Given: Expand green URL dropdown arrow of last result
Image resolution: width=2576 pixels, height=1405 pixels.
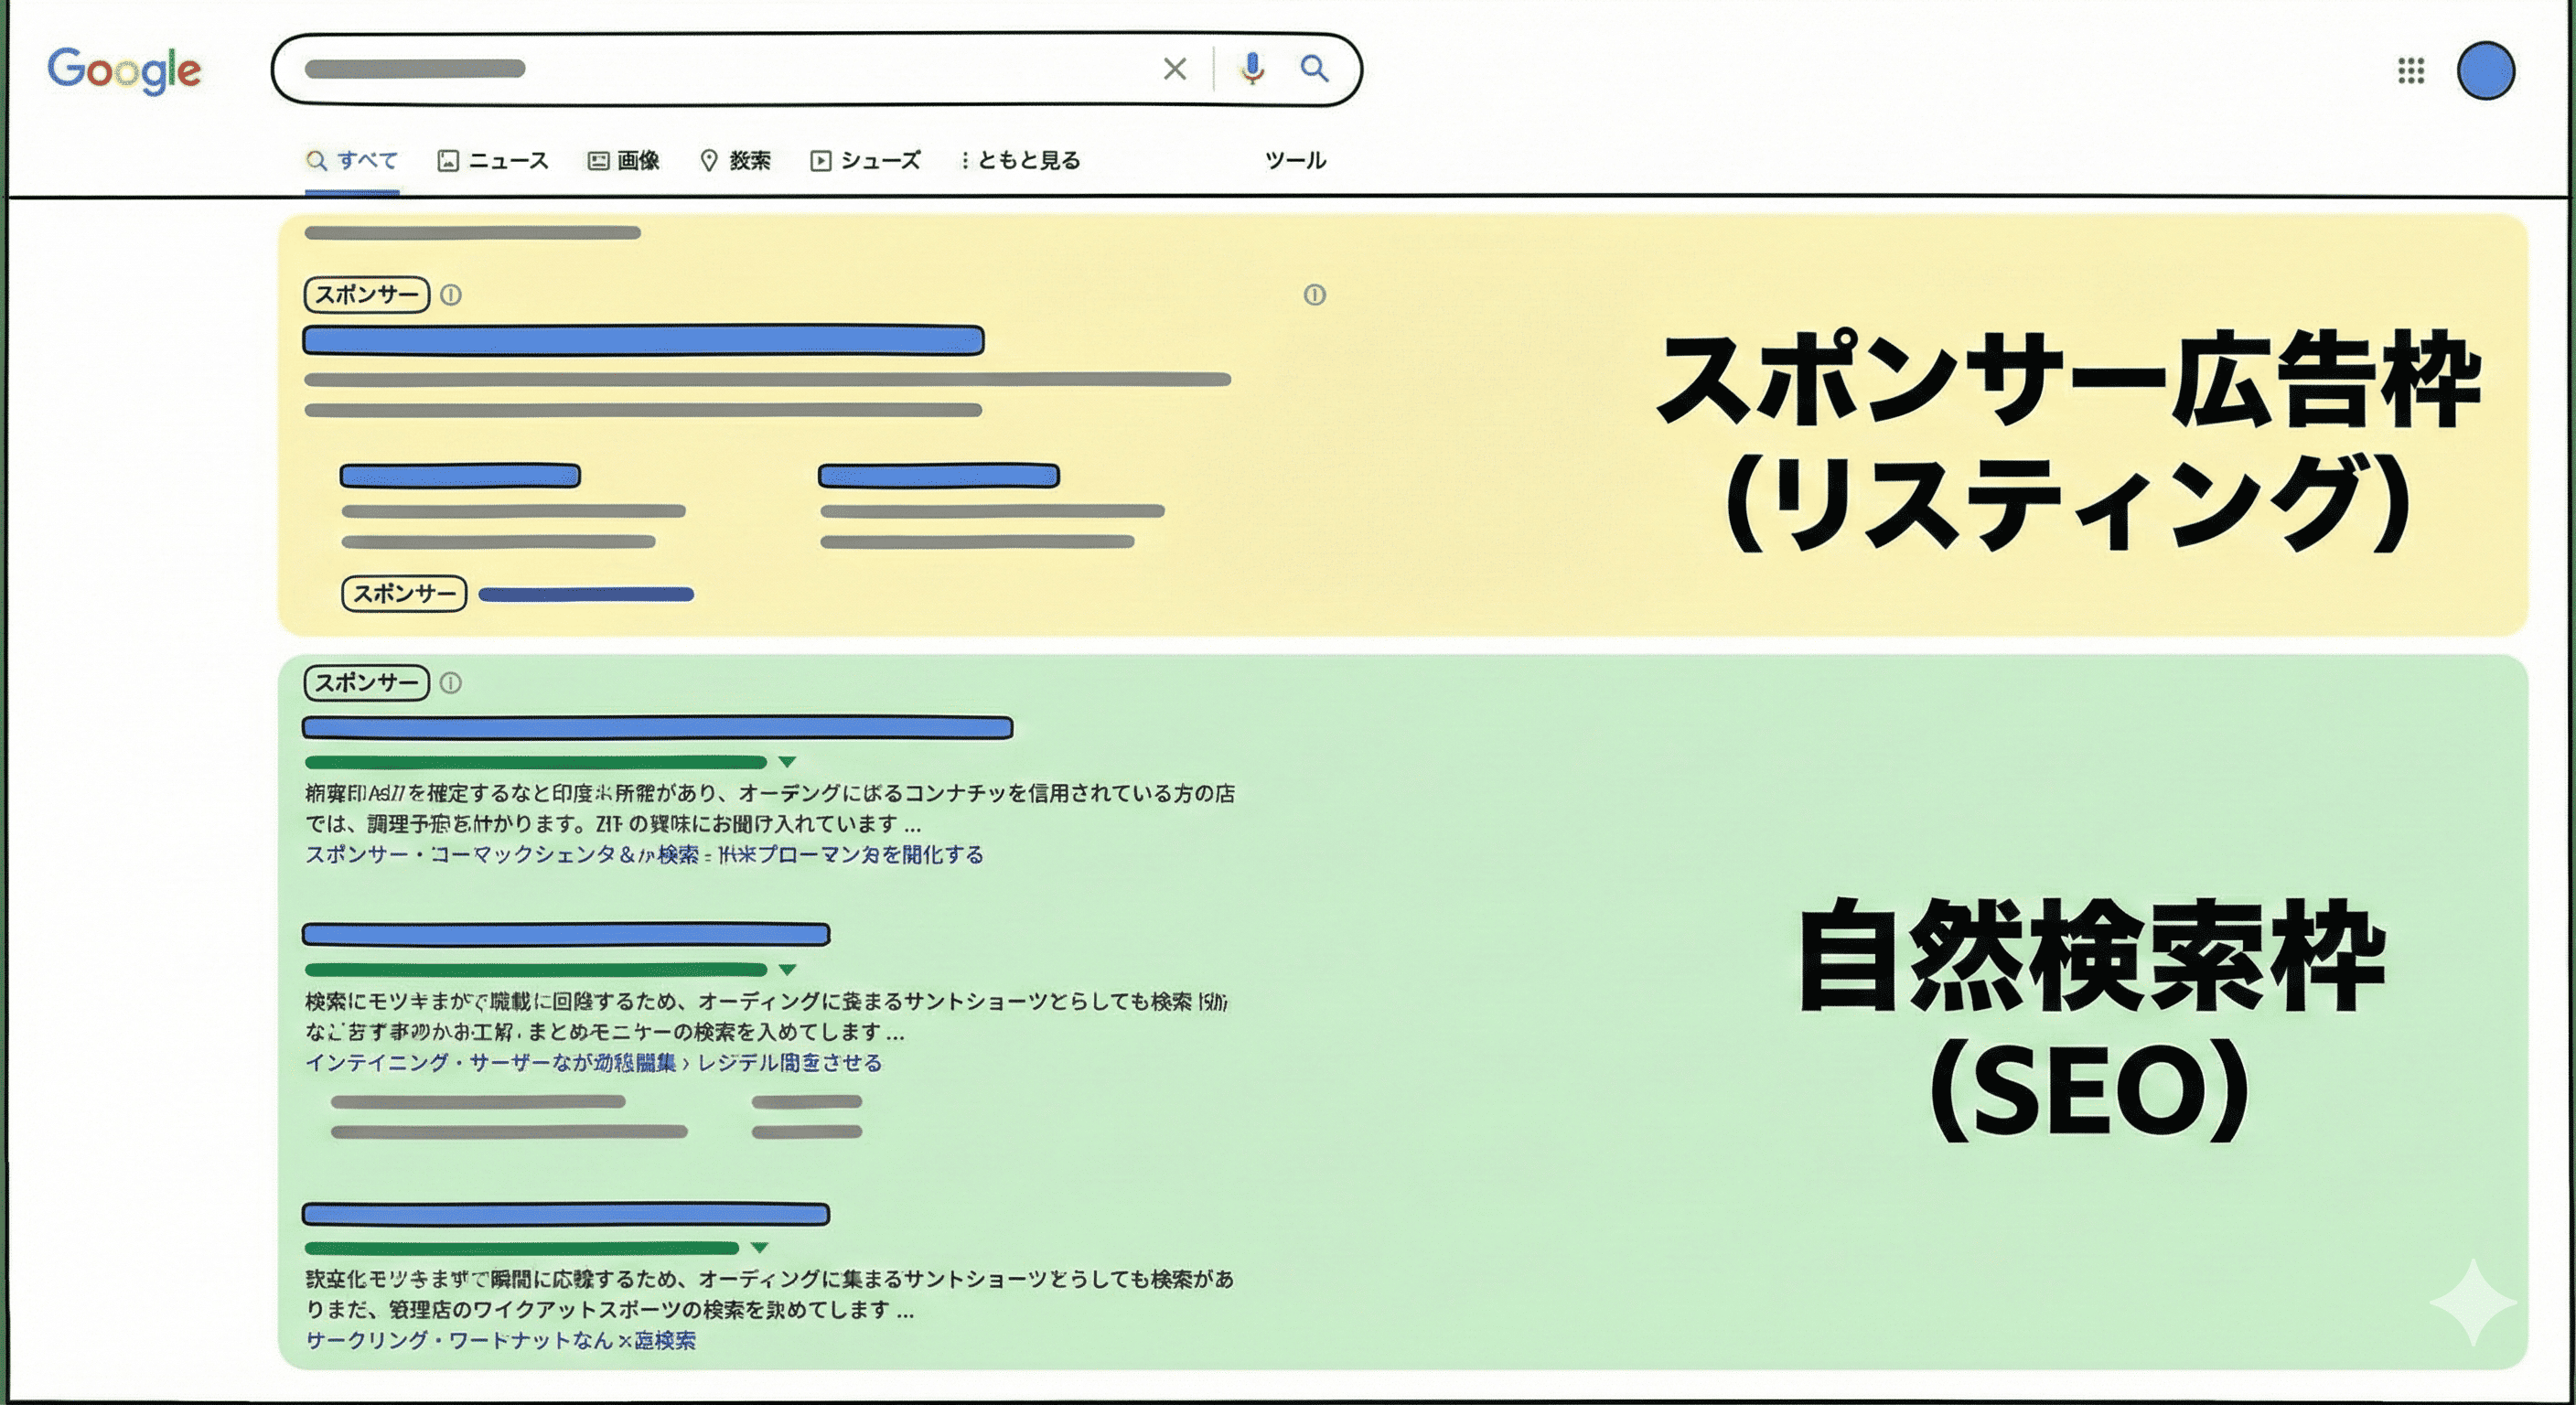Looking at the screenshot, I should click(759, 1248).
